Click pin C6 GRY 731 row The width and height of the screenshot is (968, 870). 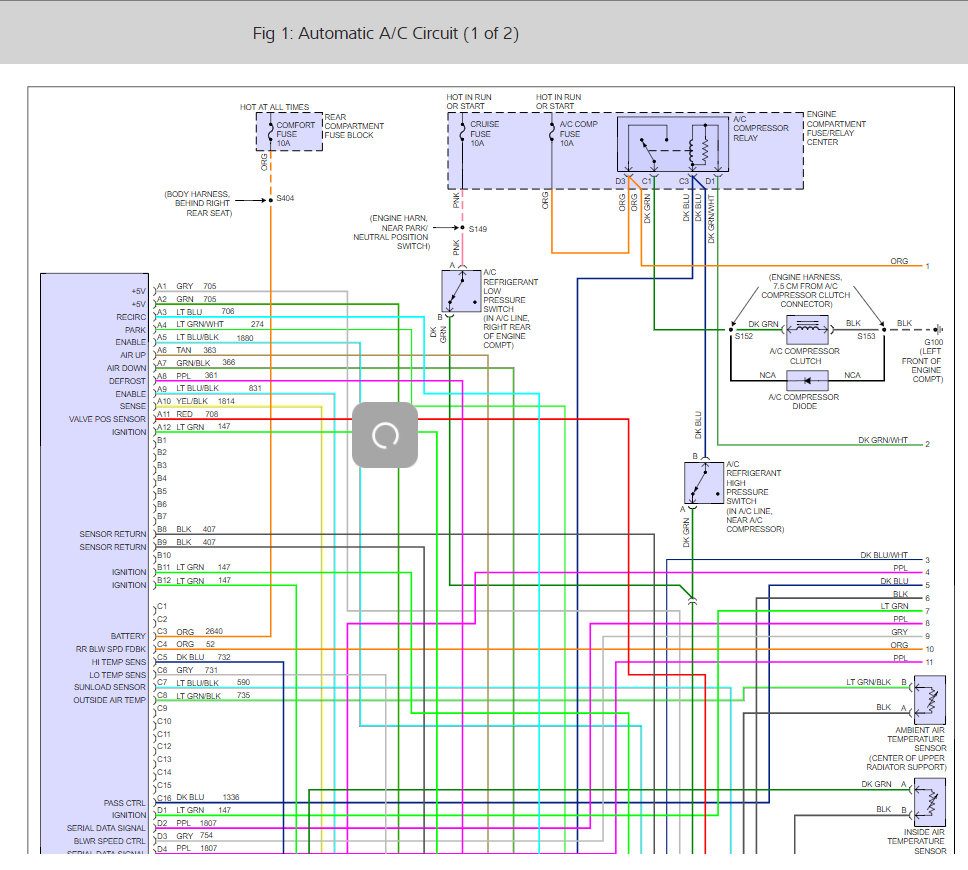[x=187, y=670]
